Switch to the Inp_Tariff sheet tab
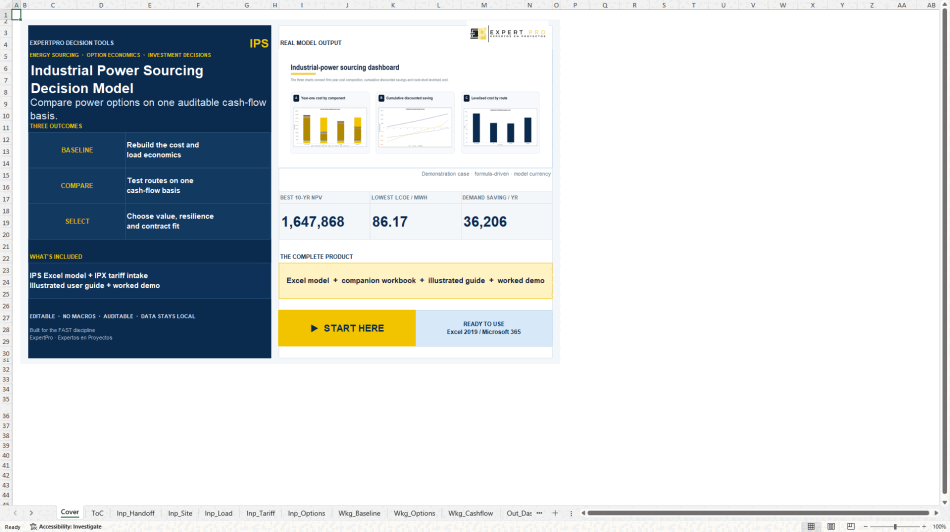This screenshot has height=532, width=950. [x=261, y=513]
